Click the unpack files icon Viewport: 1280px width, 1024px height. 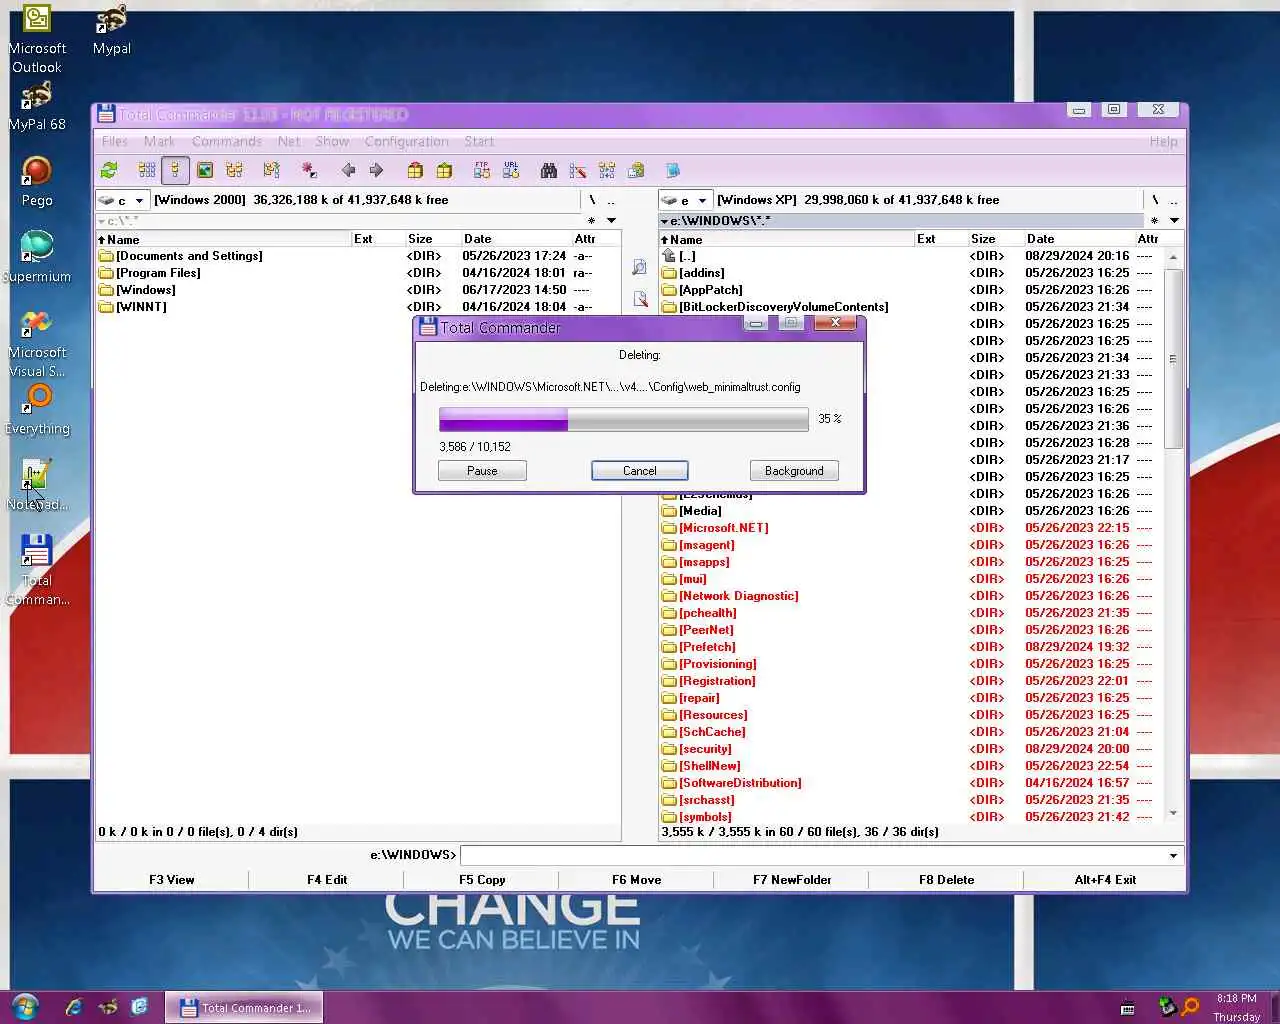pos(444,171)
